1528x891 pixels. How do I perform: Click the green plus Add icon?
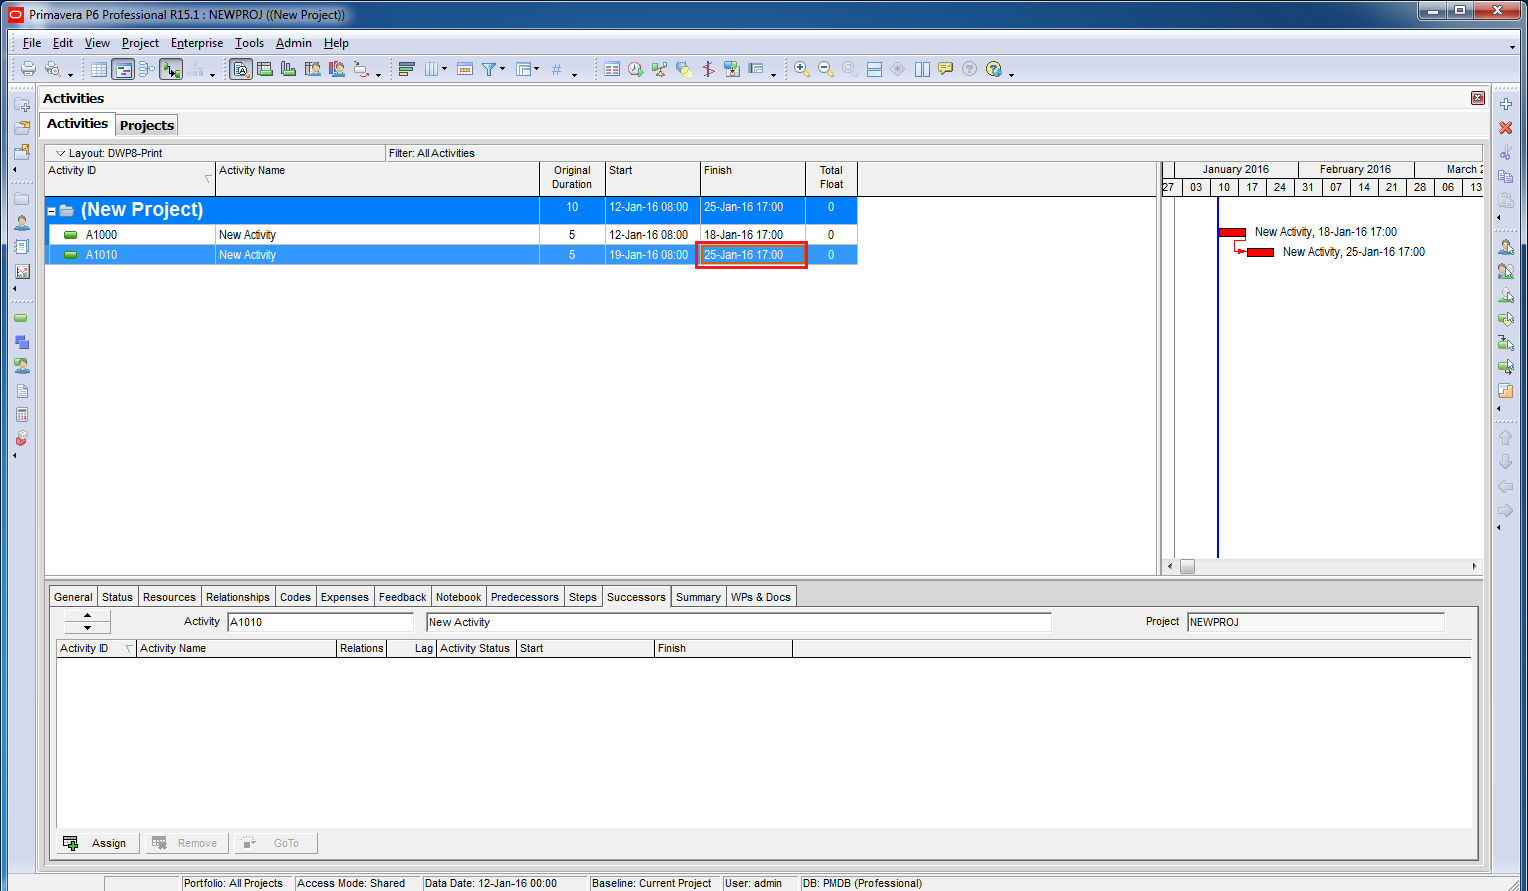click(x=1506, y=104)
